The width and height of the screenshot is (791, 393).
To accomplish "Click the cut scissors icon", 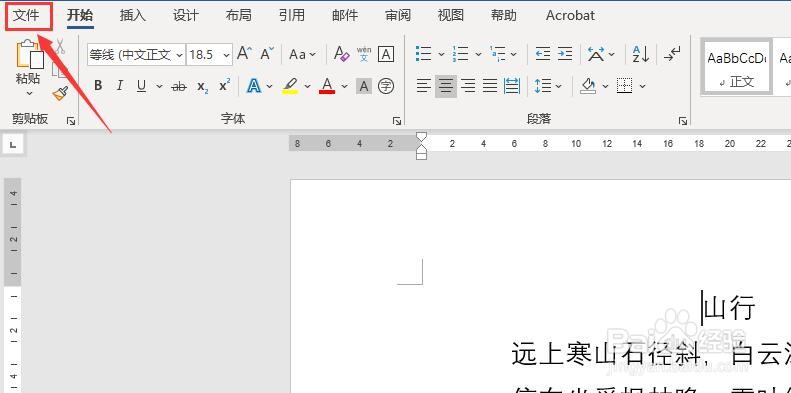I will pyautogui.click(x=60, y=46).
